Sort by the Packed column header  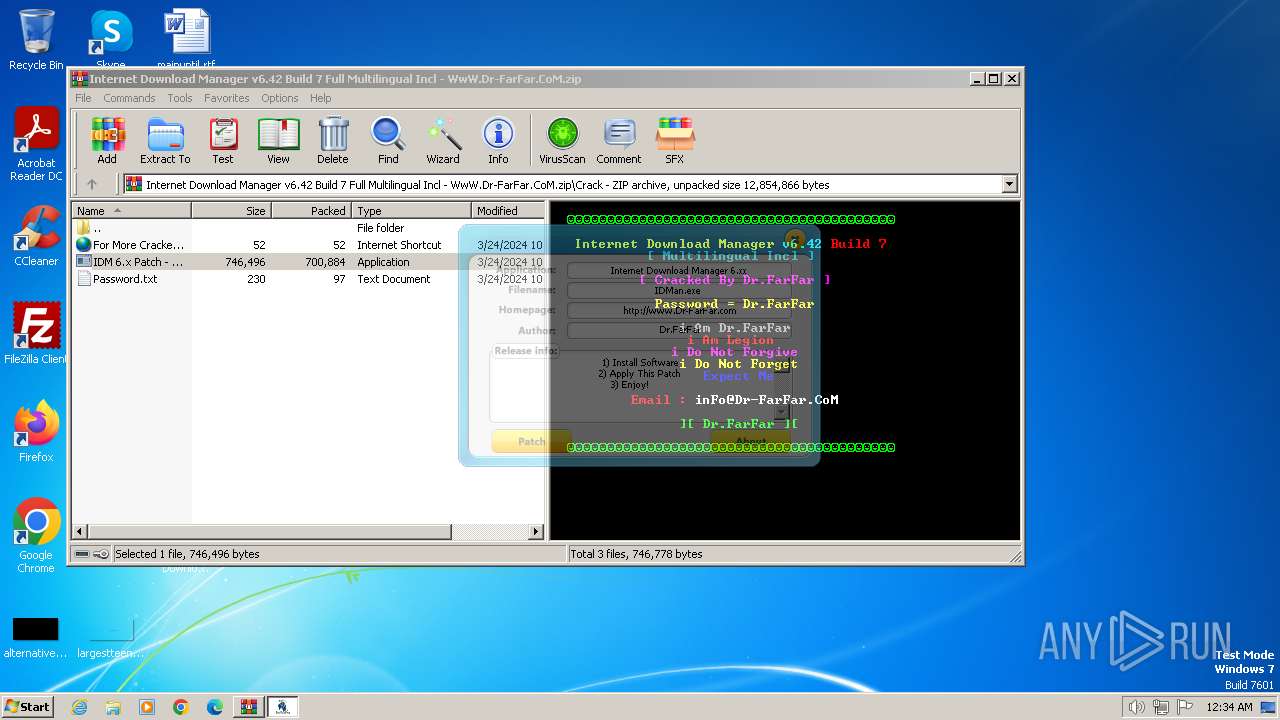(311, 210)
